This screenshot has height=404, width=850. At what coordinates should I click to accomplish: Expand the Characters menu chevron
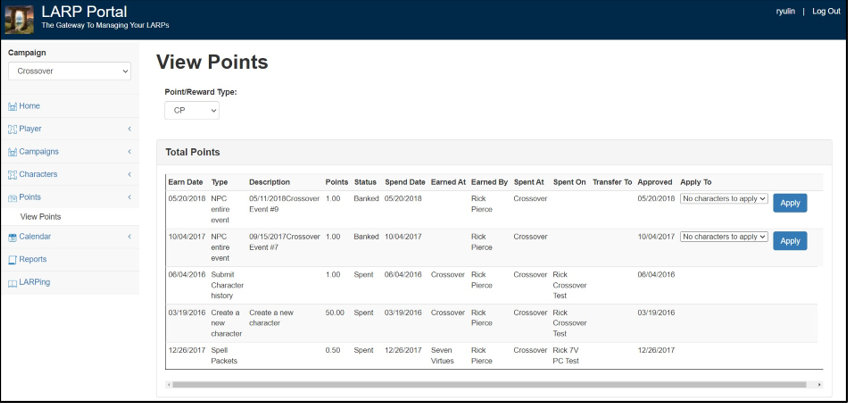pos(129,175)
